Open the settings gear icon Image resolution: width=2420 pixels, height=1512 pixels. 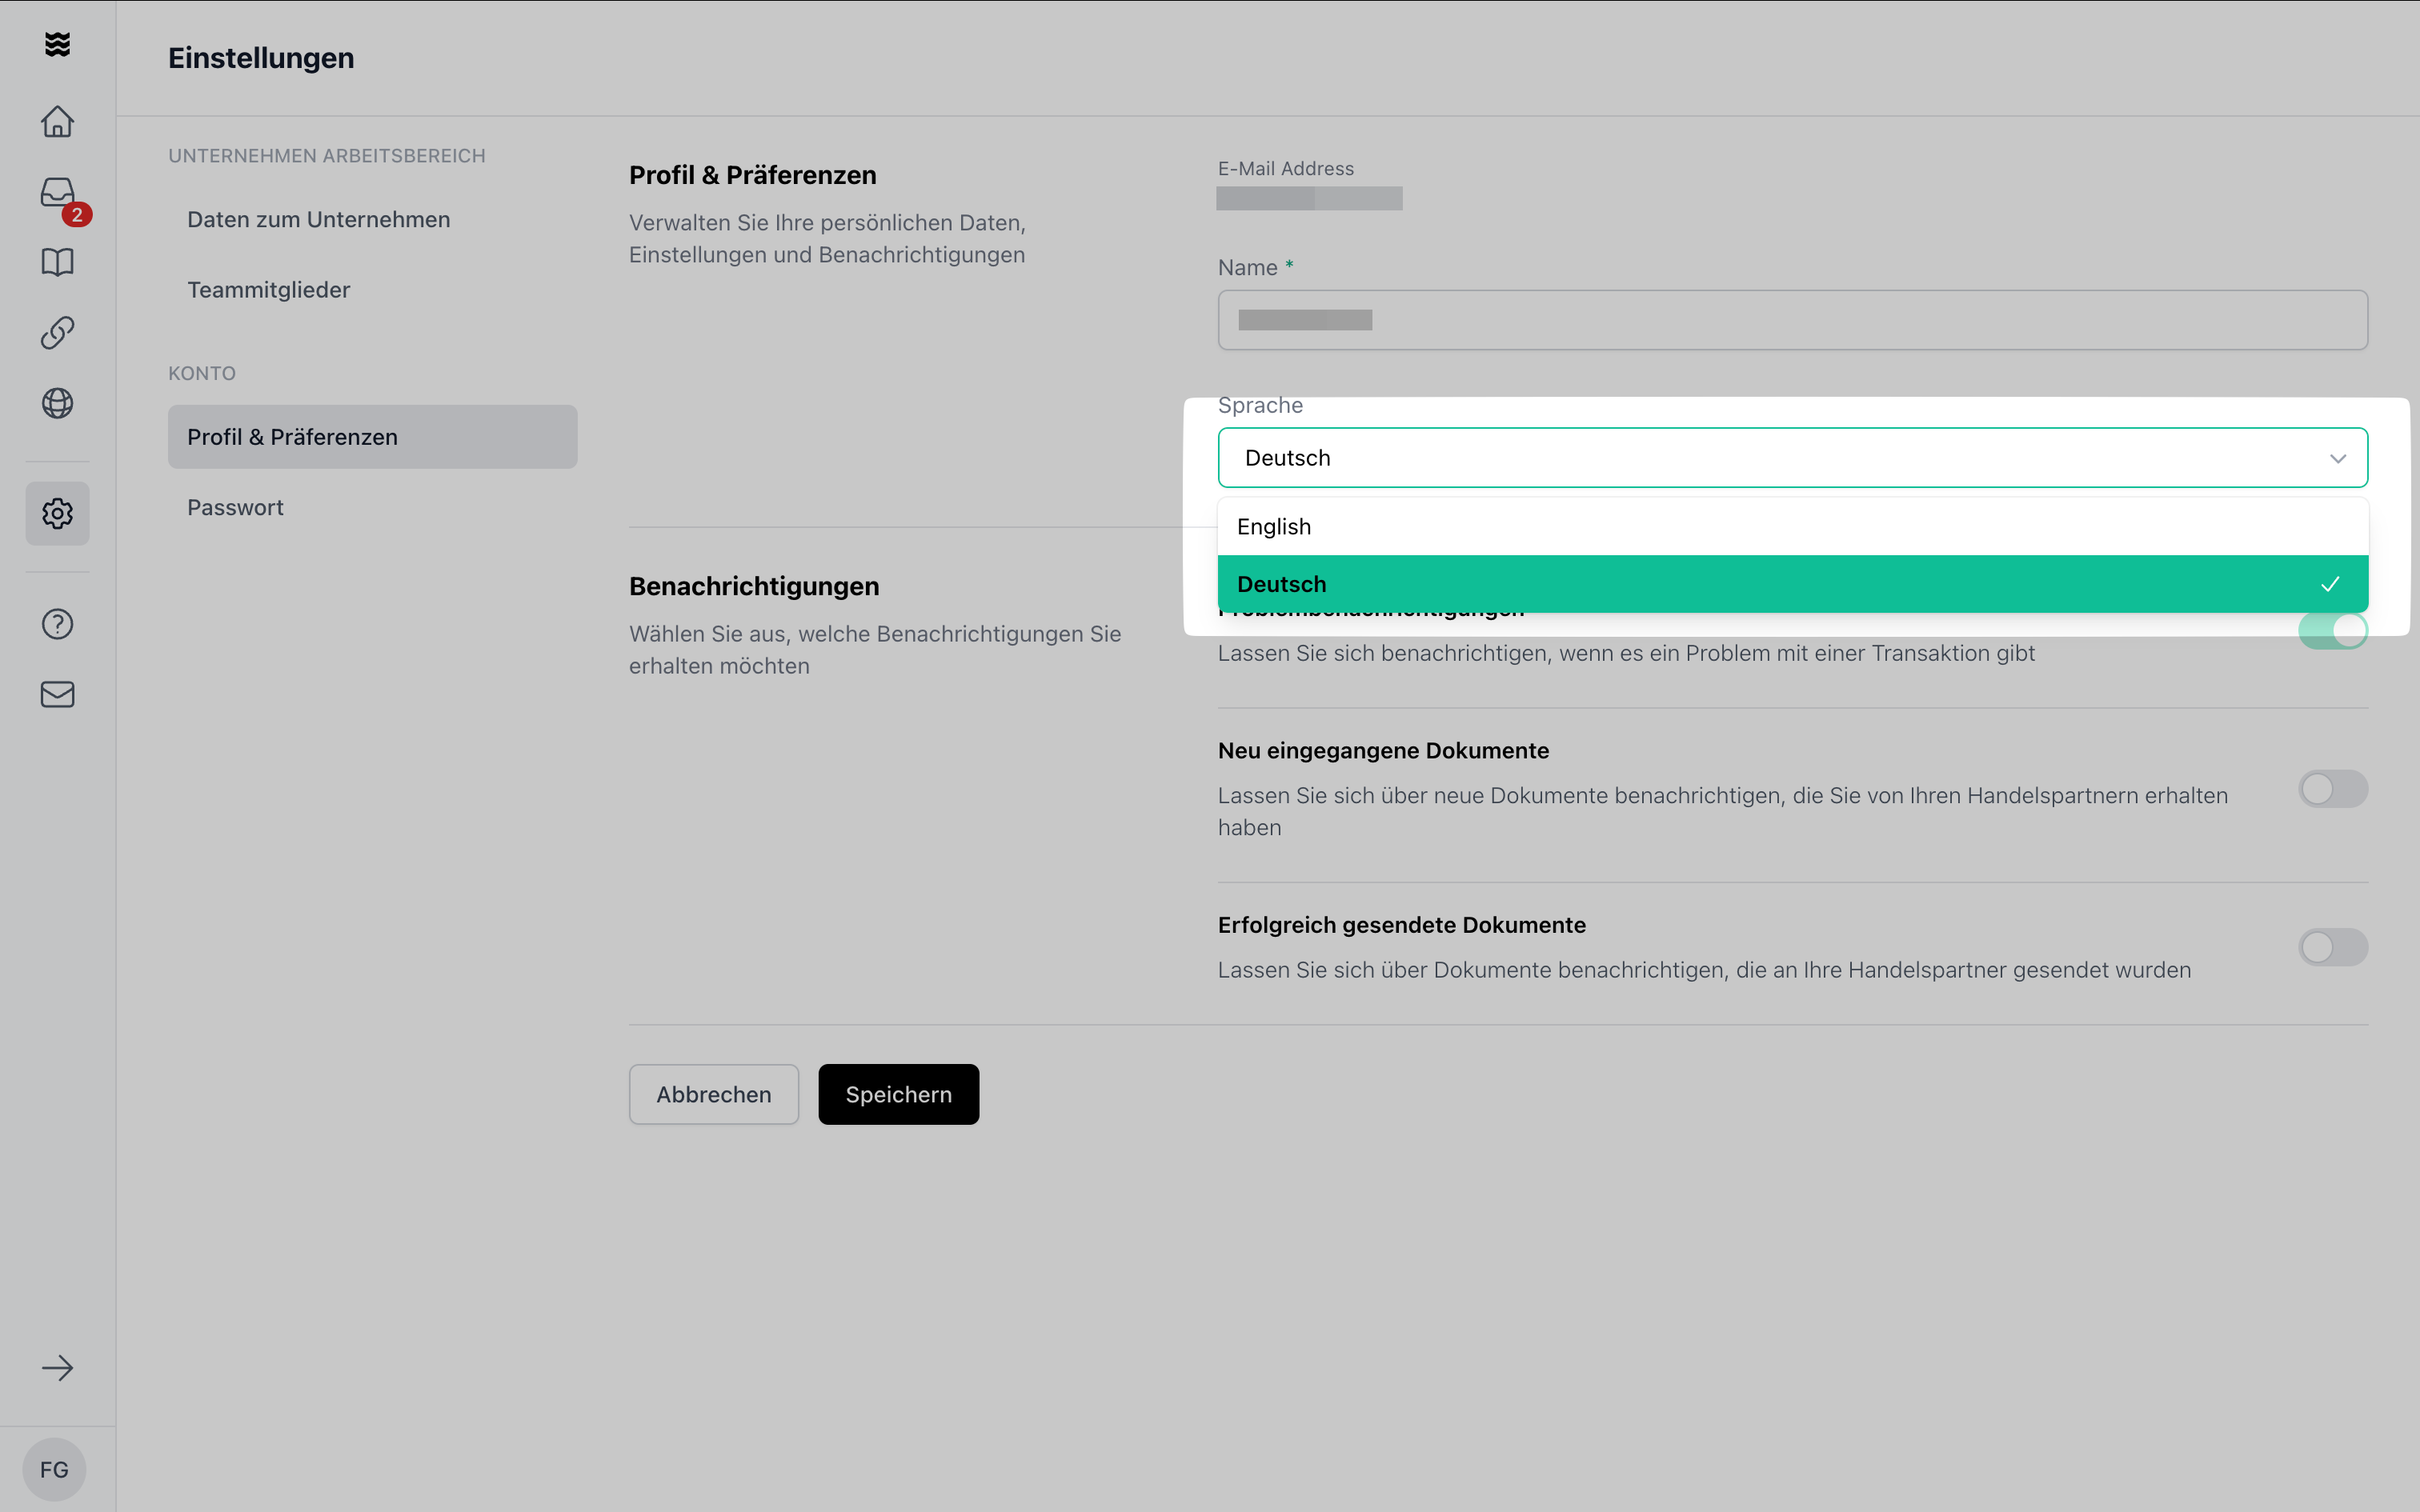click(x=57, y=513)
